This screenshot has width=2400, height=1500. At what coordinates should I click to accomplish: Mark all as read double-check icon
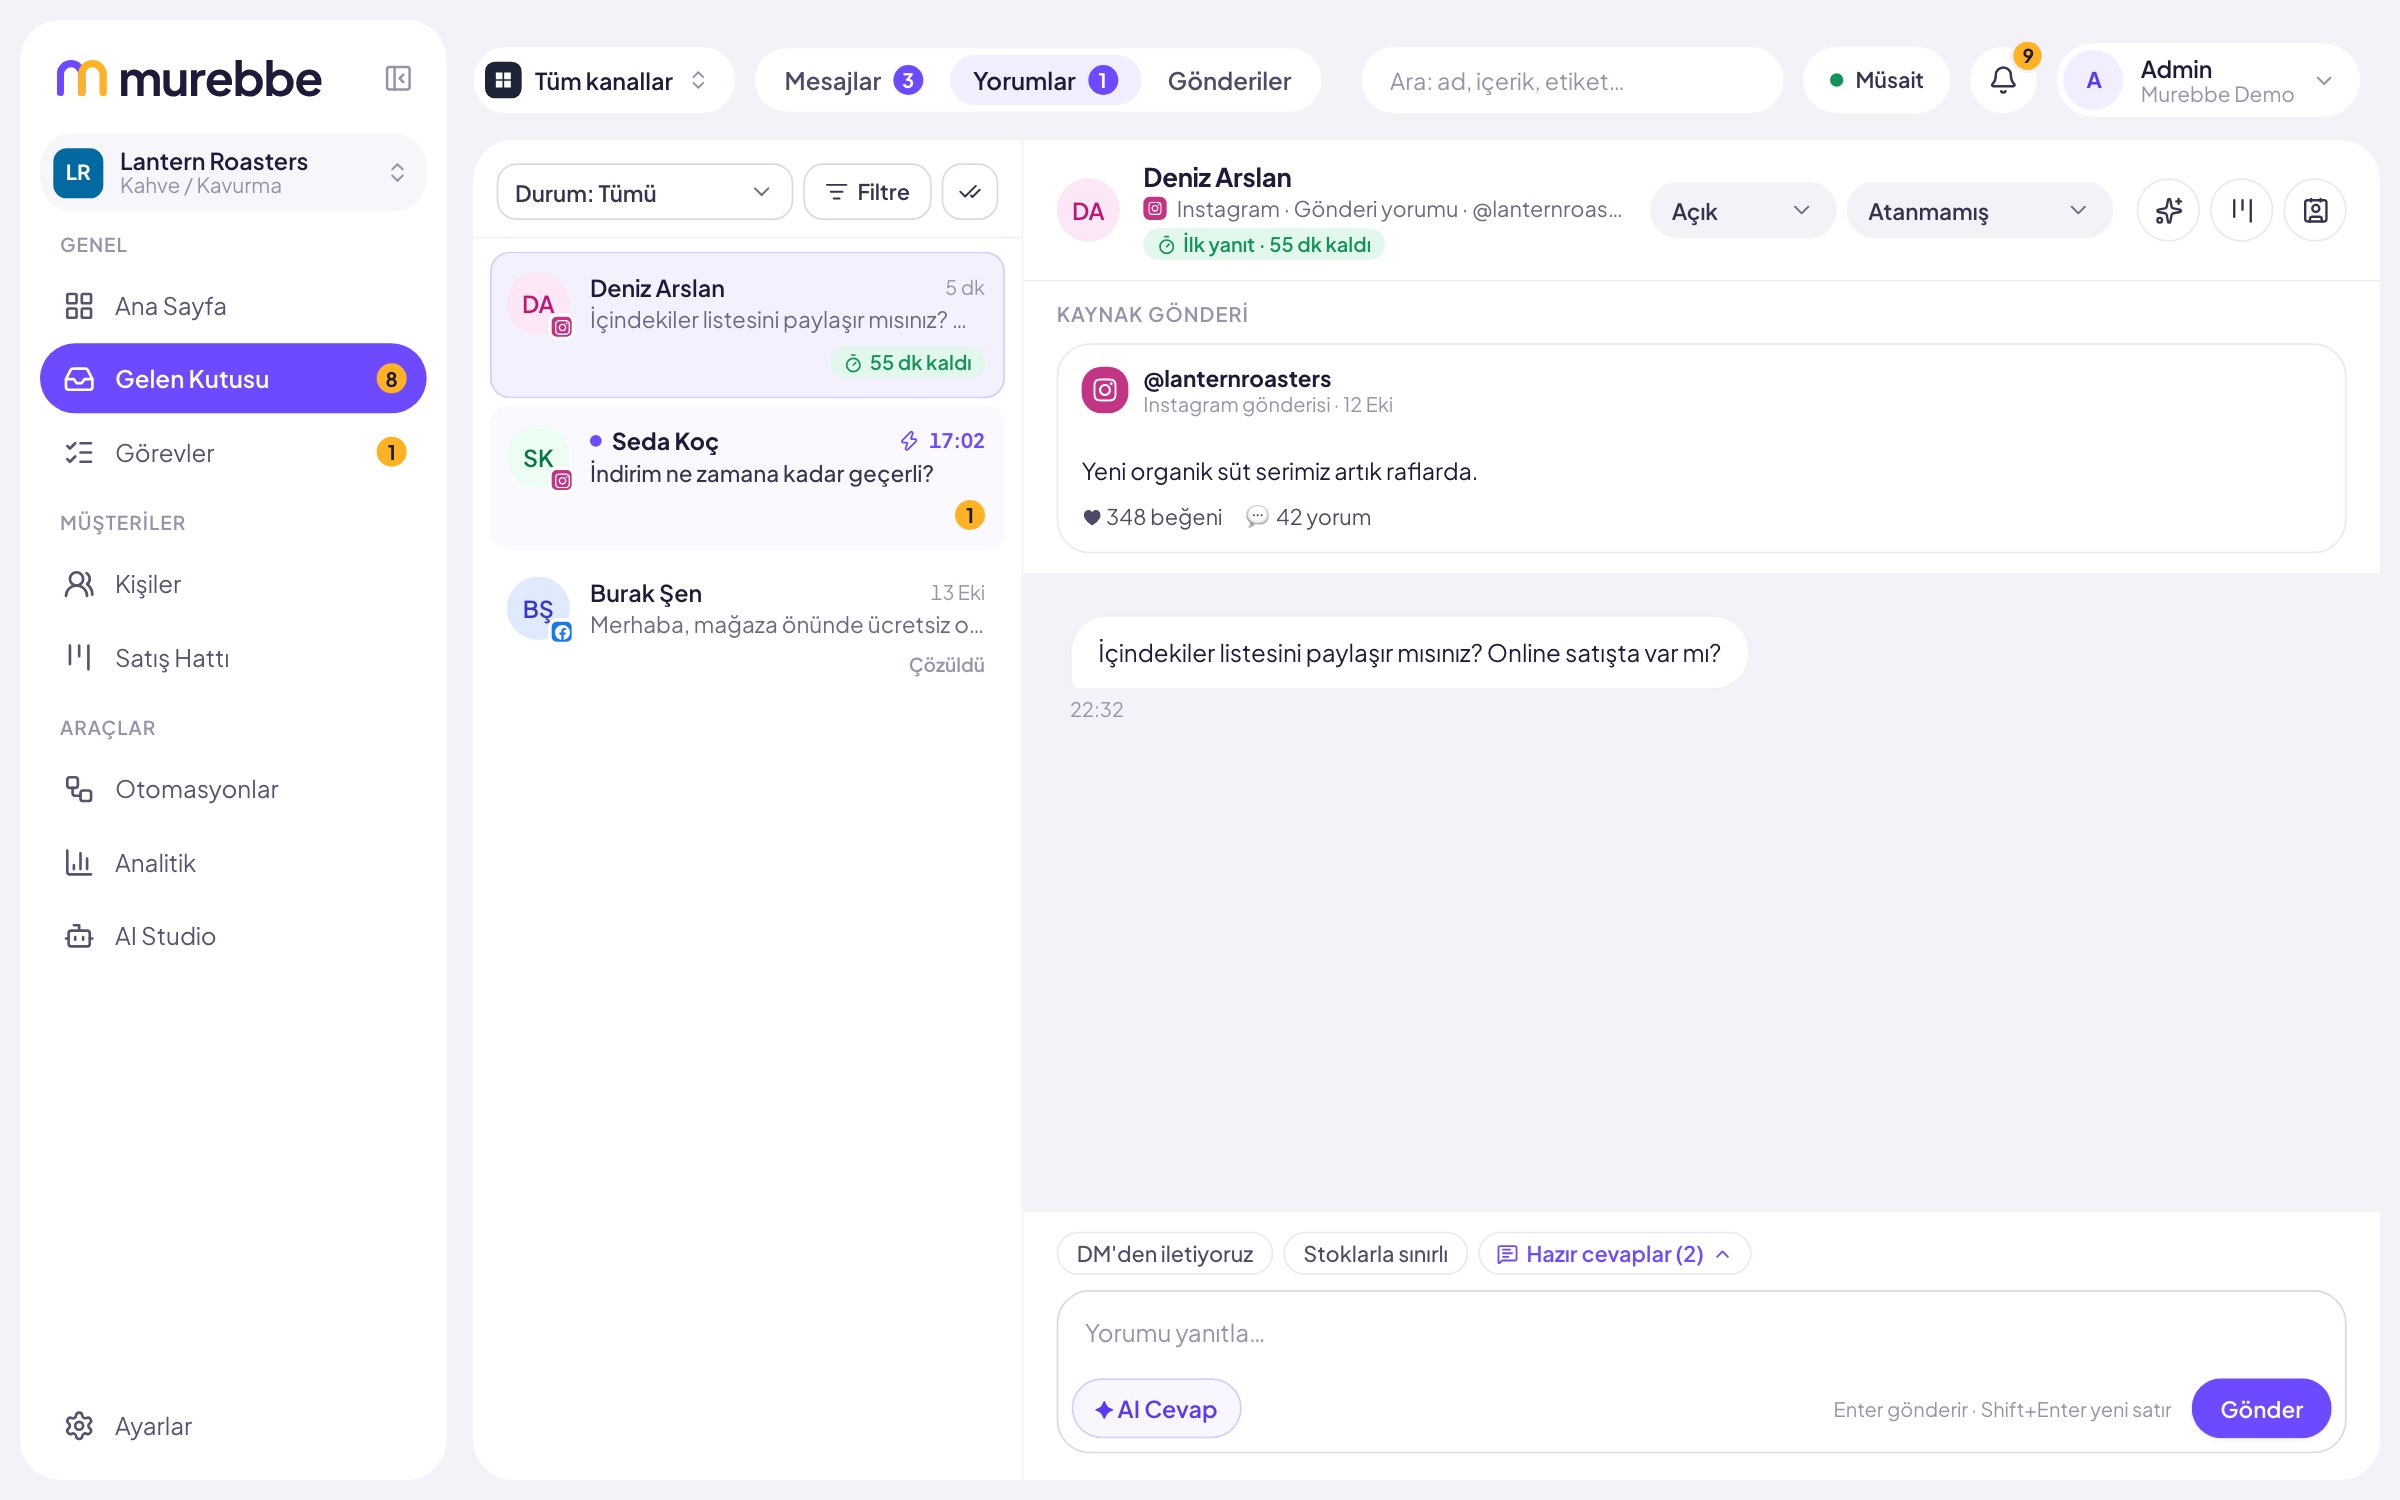[x=970, y=192]
